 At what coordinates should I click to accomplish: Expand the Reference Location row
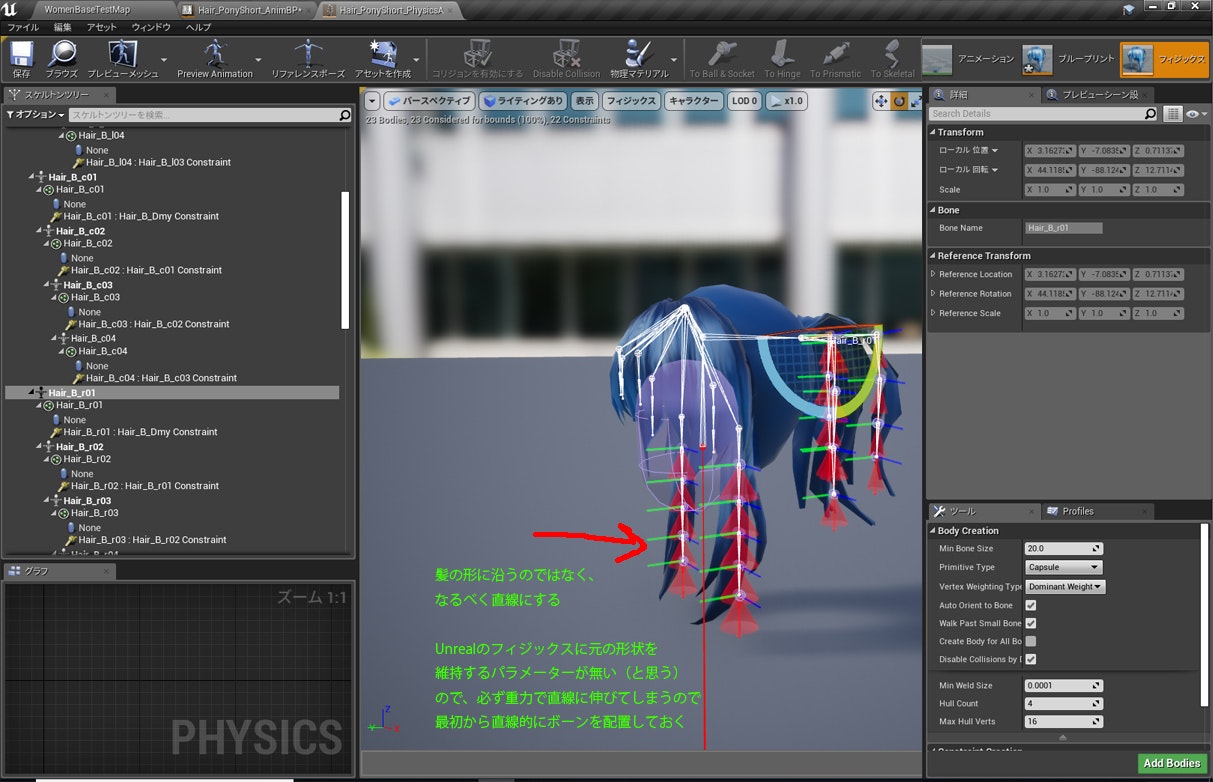pyautogui.click(x=933, y=274)
